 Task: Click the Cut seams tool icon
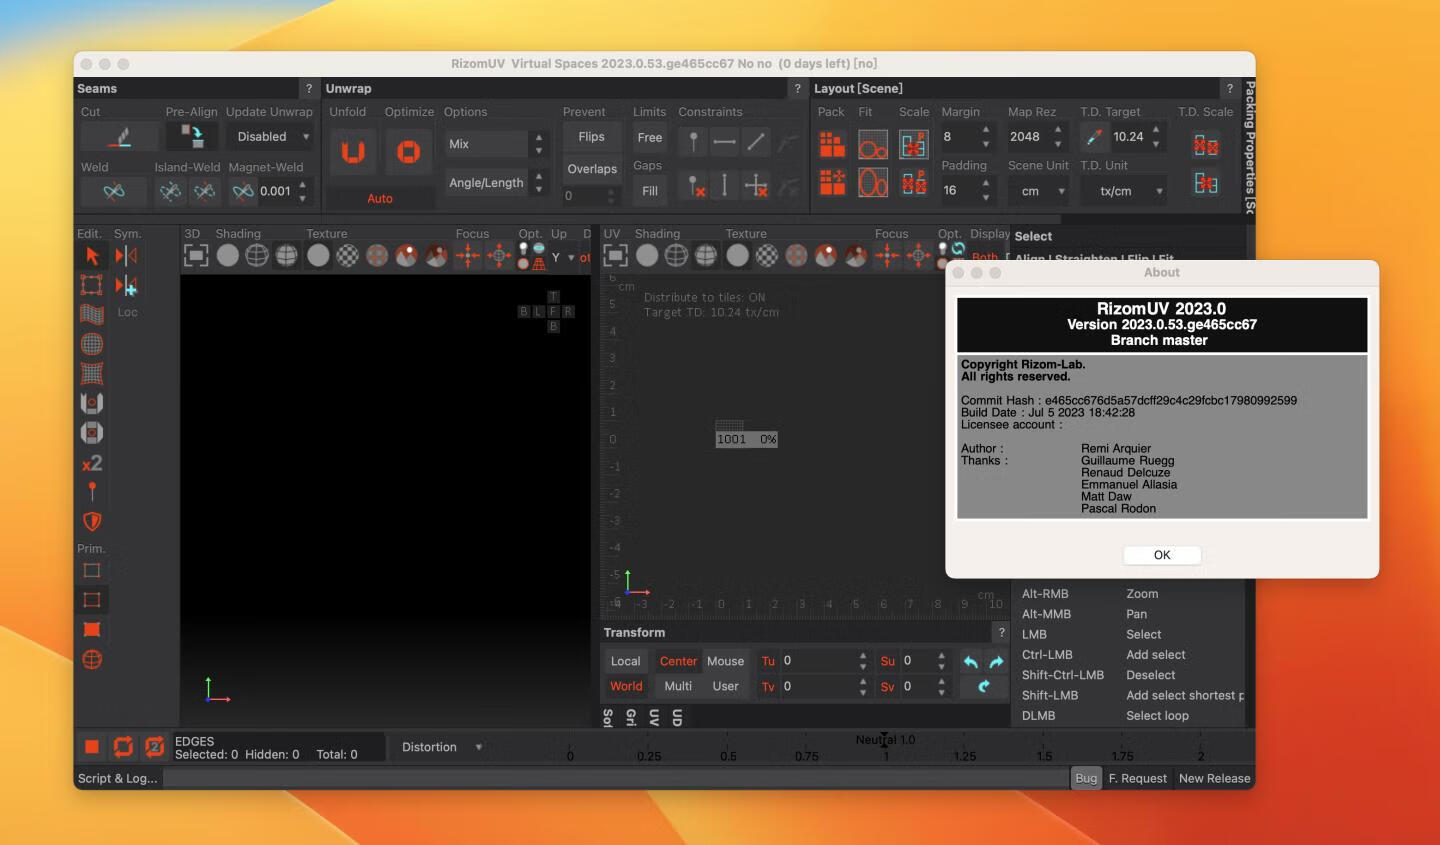click(x=119, y=137)
